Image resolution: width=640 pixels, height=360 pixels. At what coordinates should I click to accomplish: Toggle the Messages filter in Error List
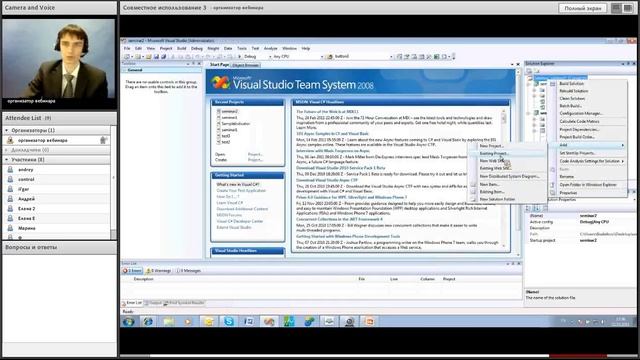(x=189, y=271)
